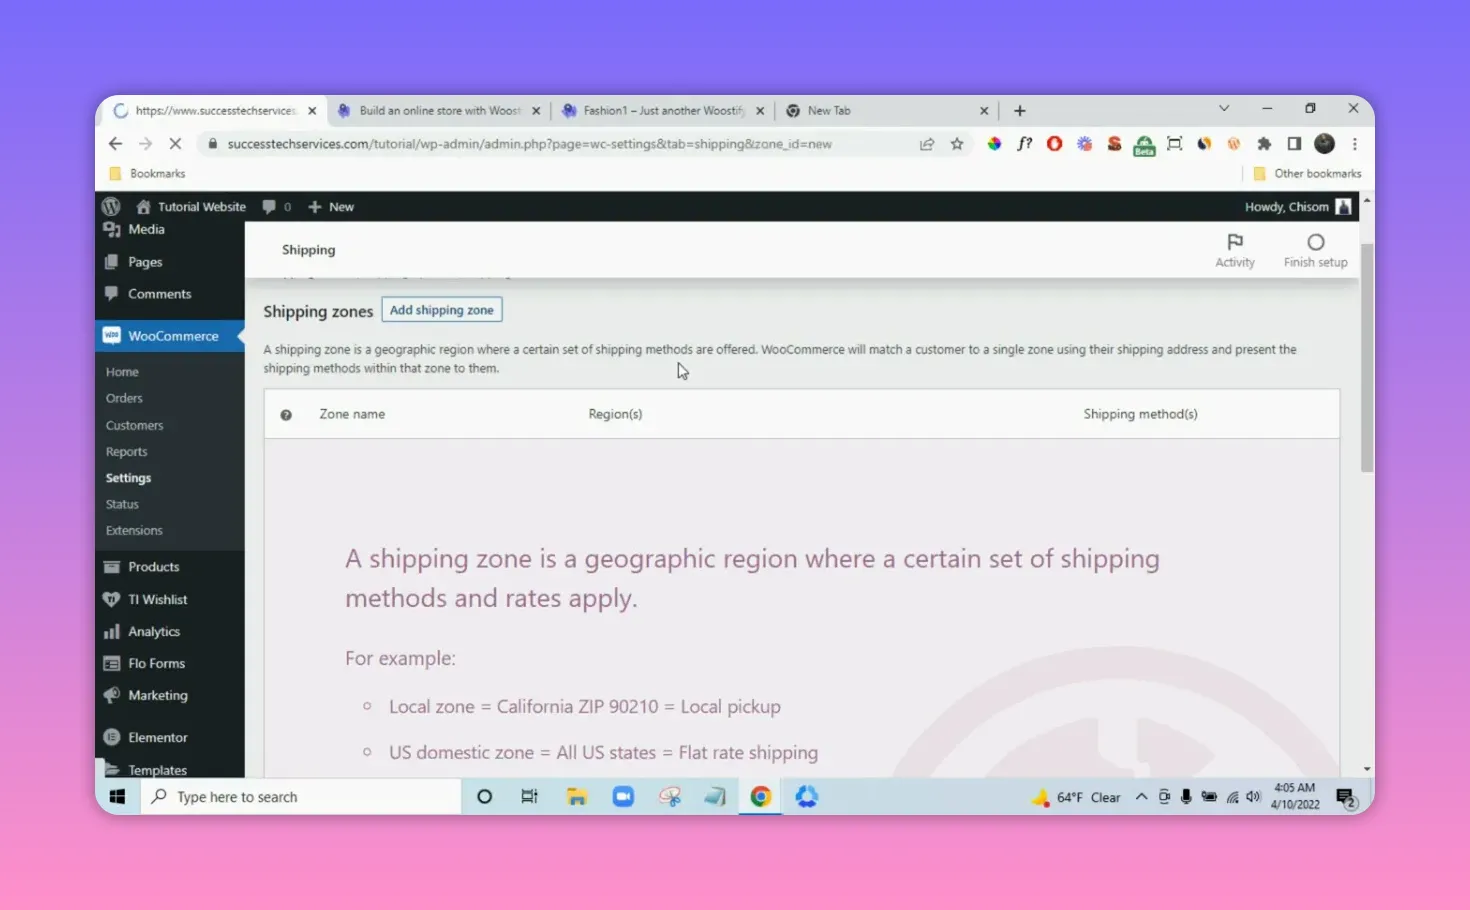The height and width of the screenshot is (910, 1470).
Task: Open Elementor from the sidebar icon
Action: 112,737
